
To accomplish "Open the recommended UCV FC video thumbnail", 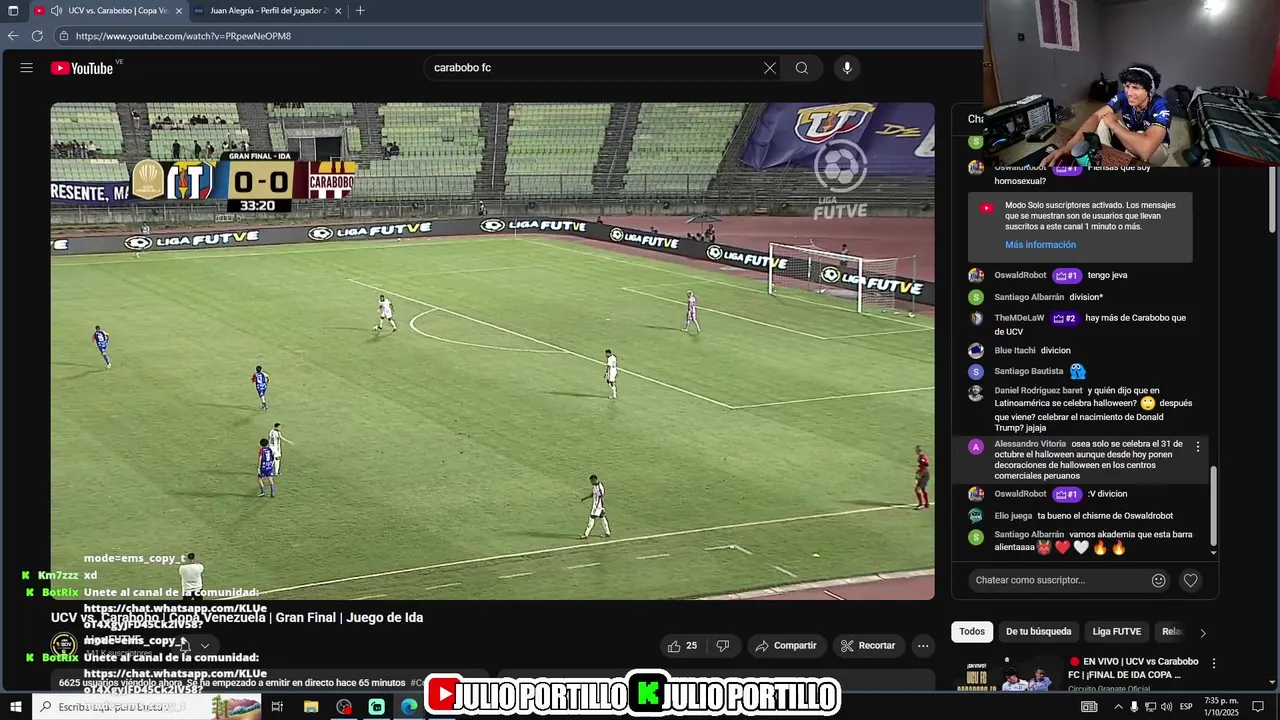I will click(x=1007, y=674).
